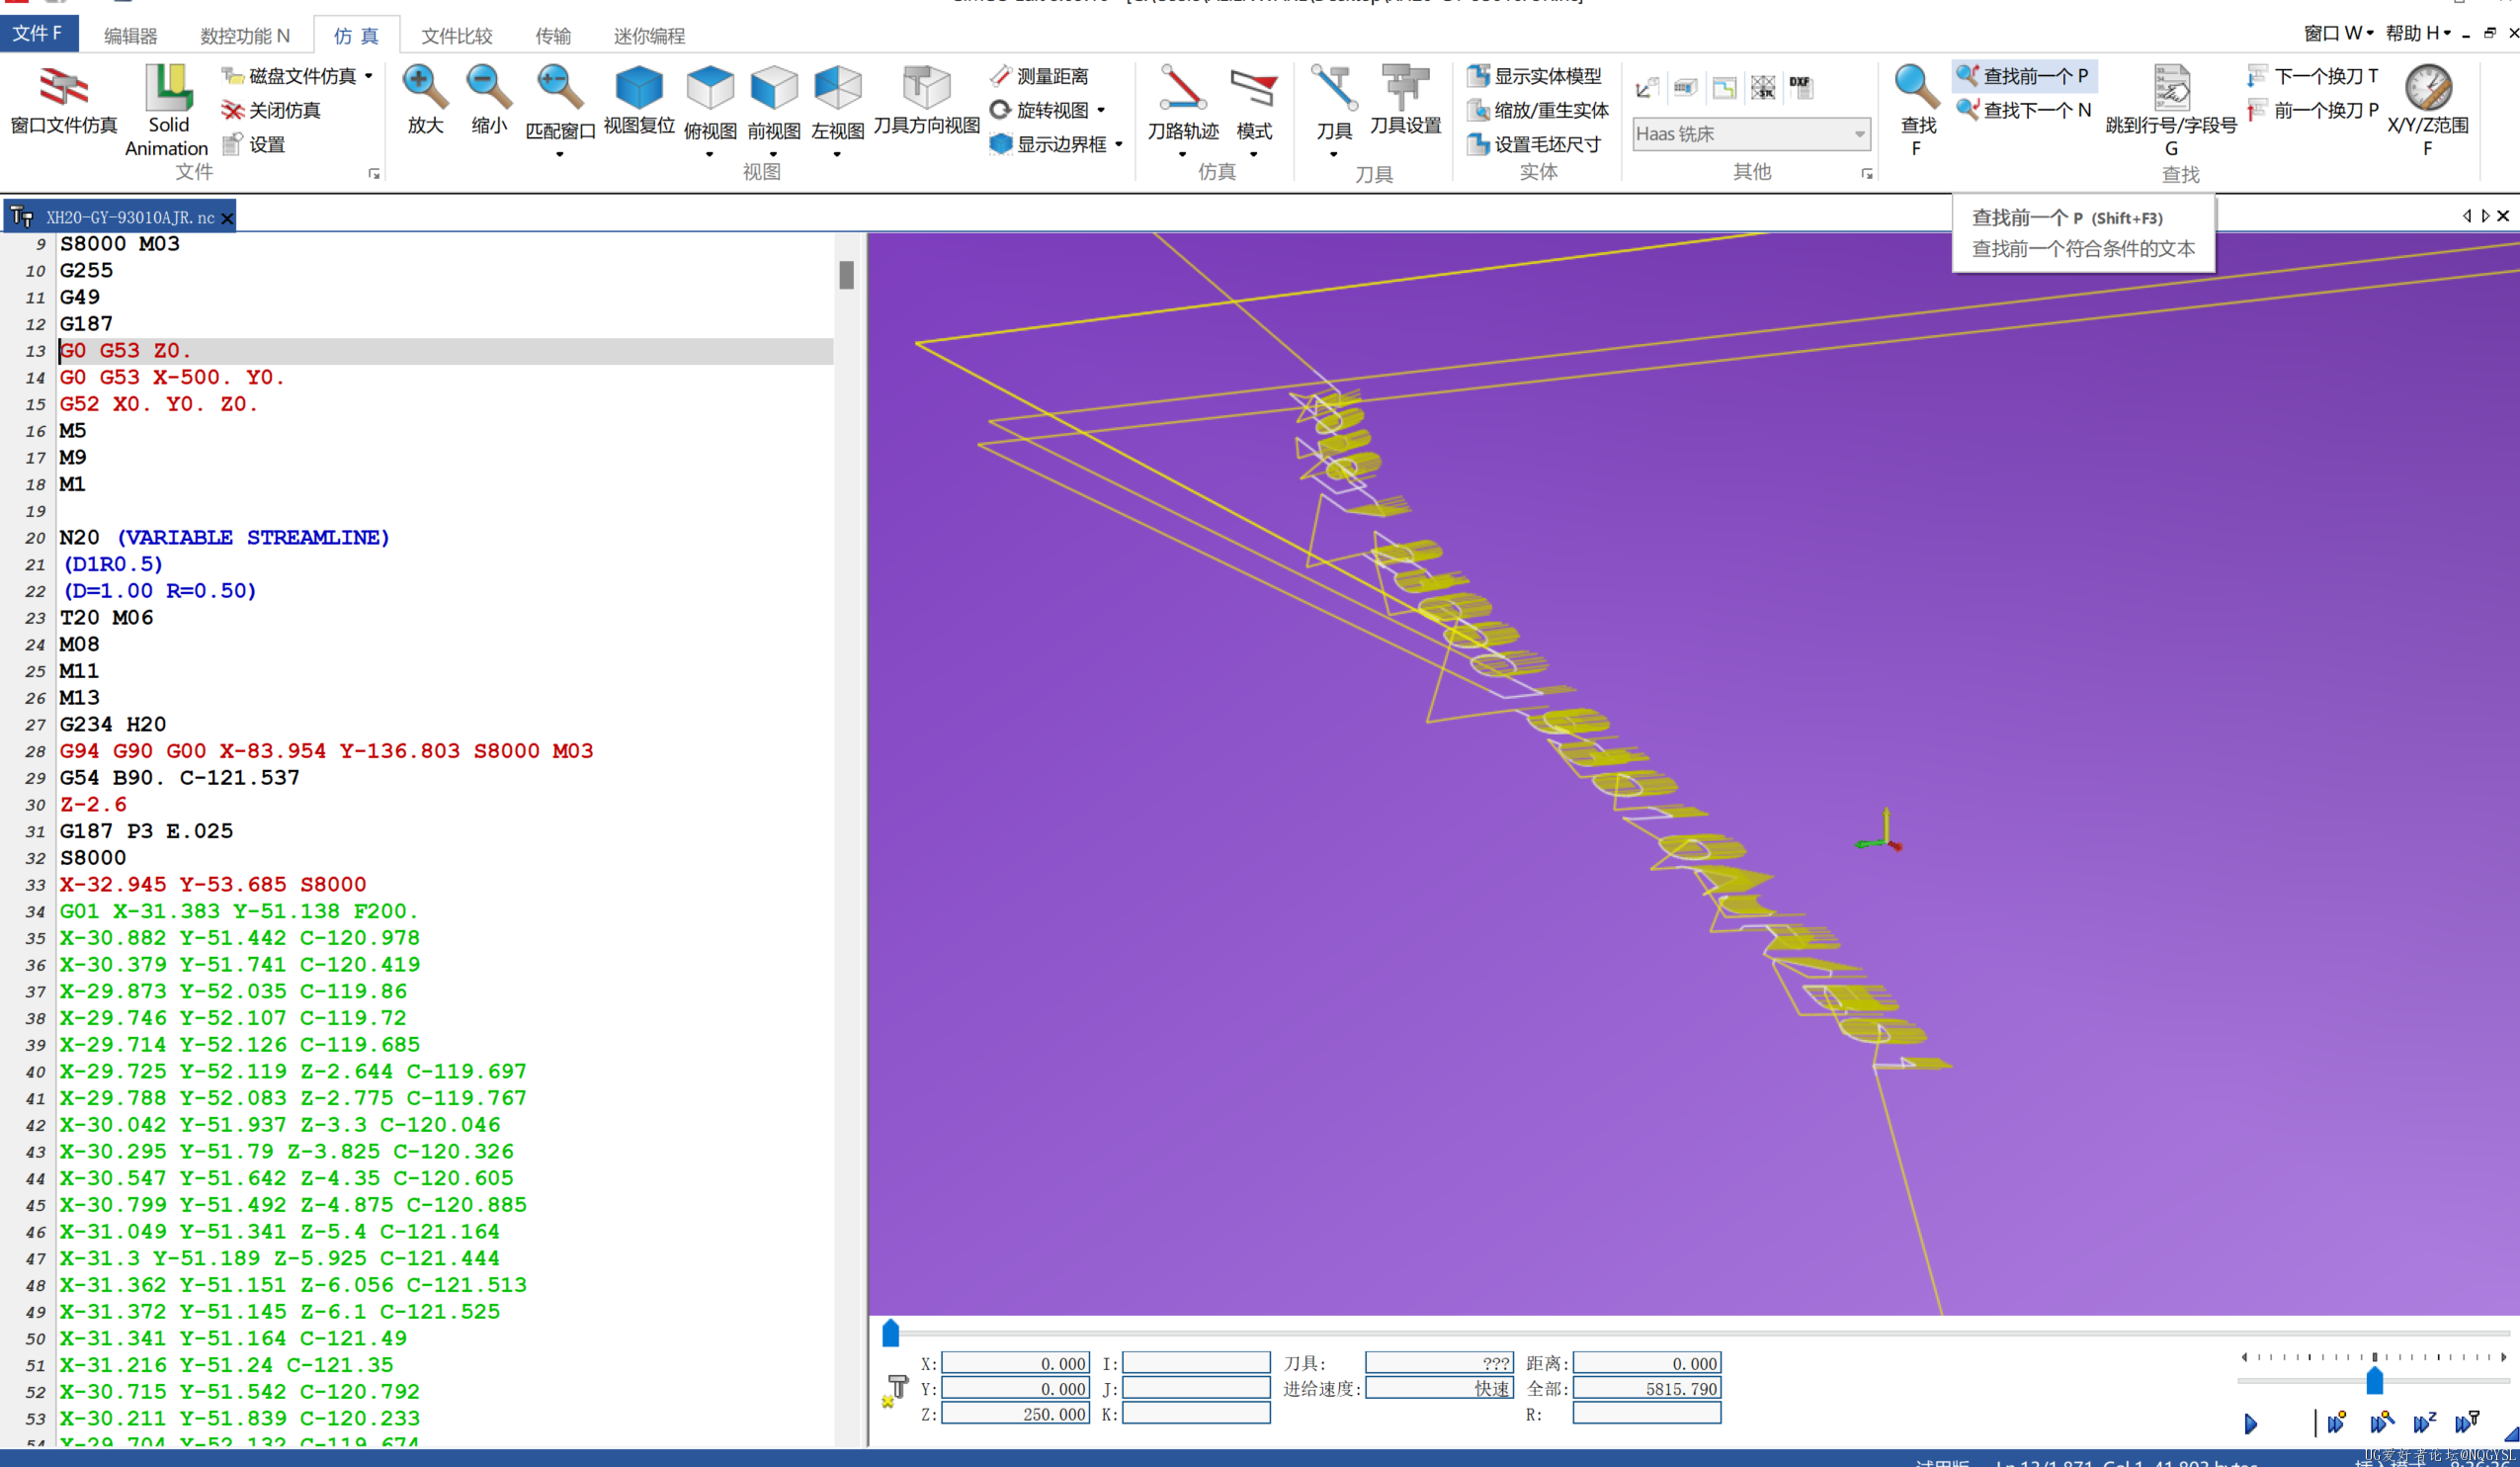2520x1467 pixels.
Task: Open tool settings 刀具设置
Action: pyautogui.click(x=1405, y=100)
